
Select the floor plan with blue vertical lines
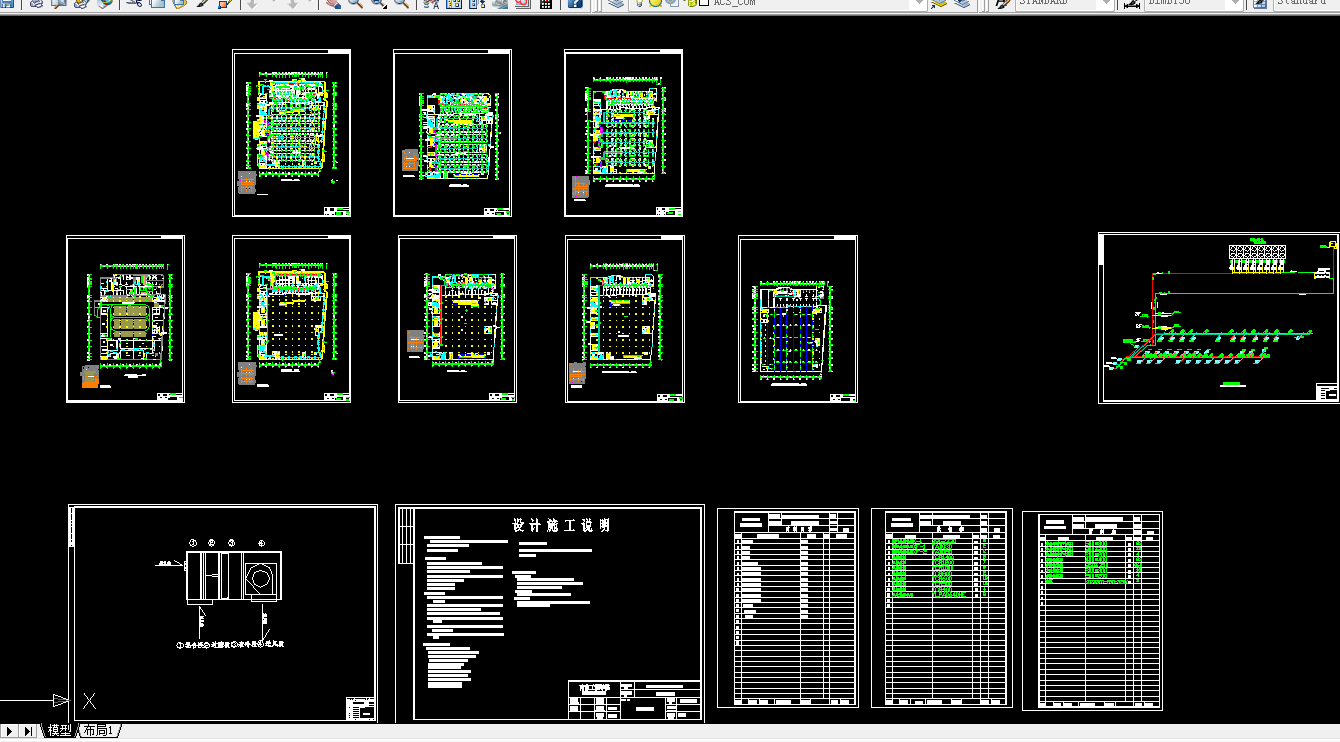click(798, 319)
